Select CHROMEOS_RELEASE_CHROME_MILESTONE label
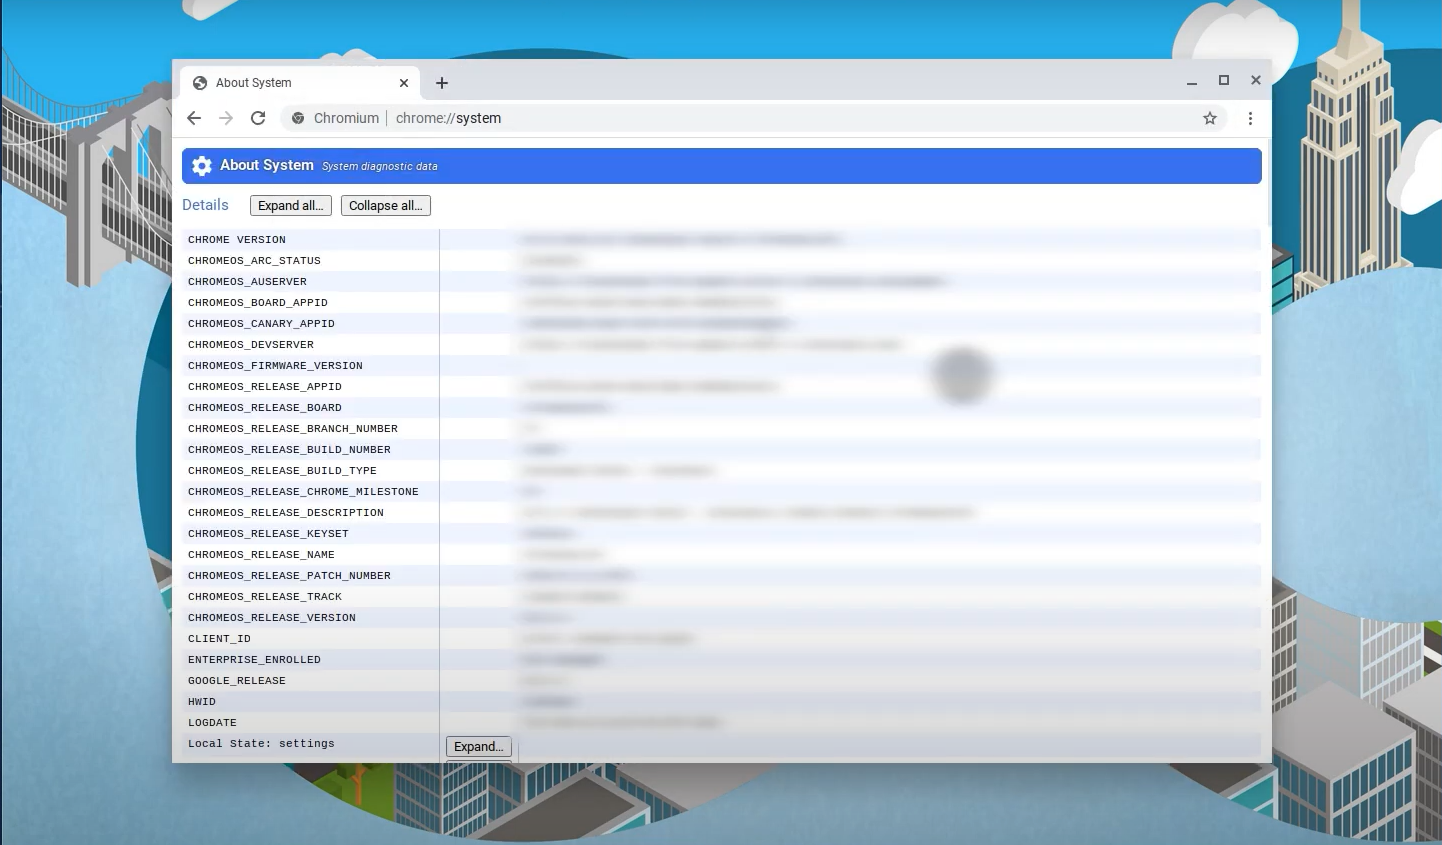The height and width of the screenshot is (845, 1442). click(x=303, y=492)
